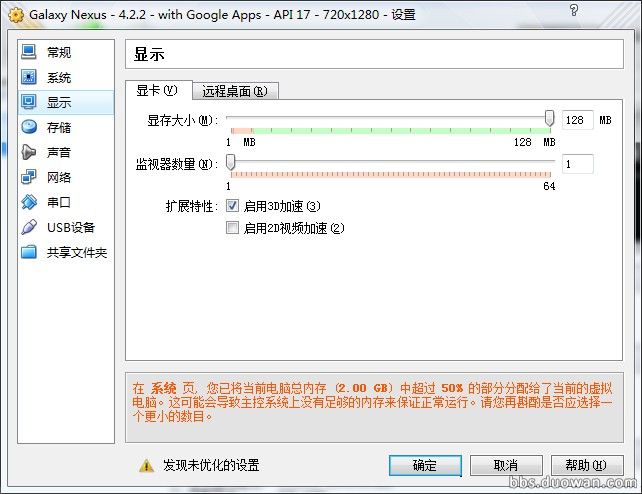Click the question mark help icon
The width and height of the screenshot is (642, 494).
(574, 10)
